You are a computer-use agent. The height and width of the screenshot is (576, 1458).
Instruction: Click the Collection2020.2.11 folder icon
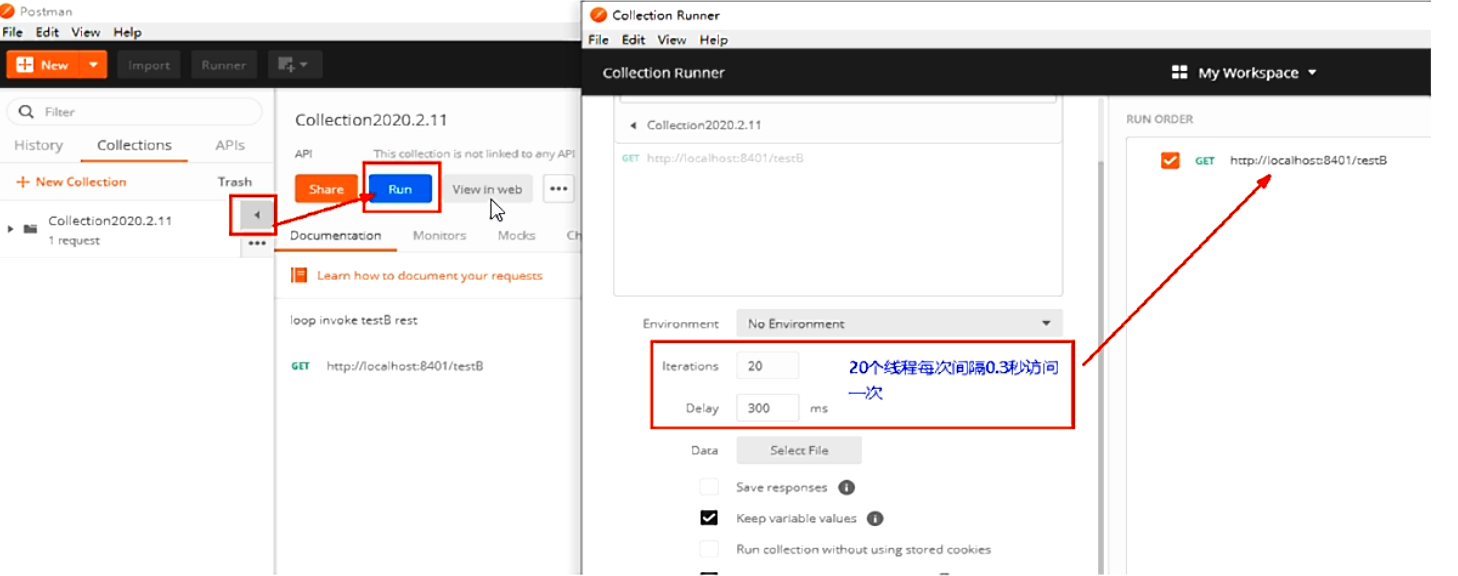30,229
